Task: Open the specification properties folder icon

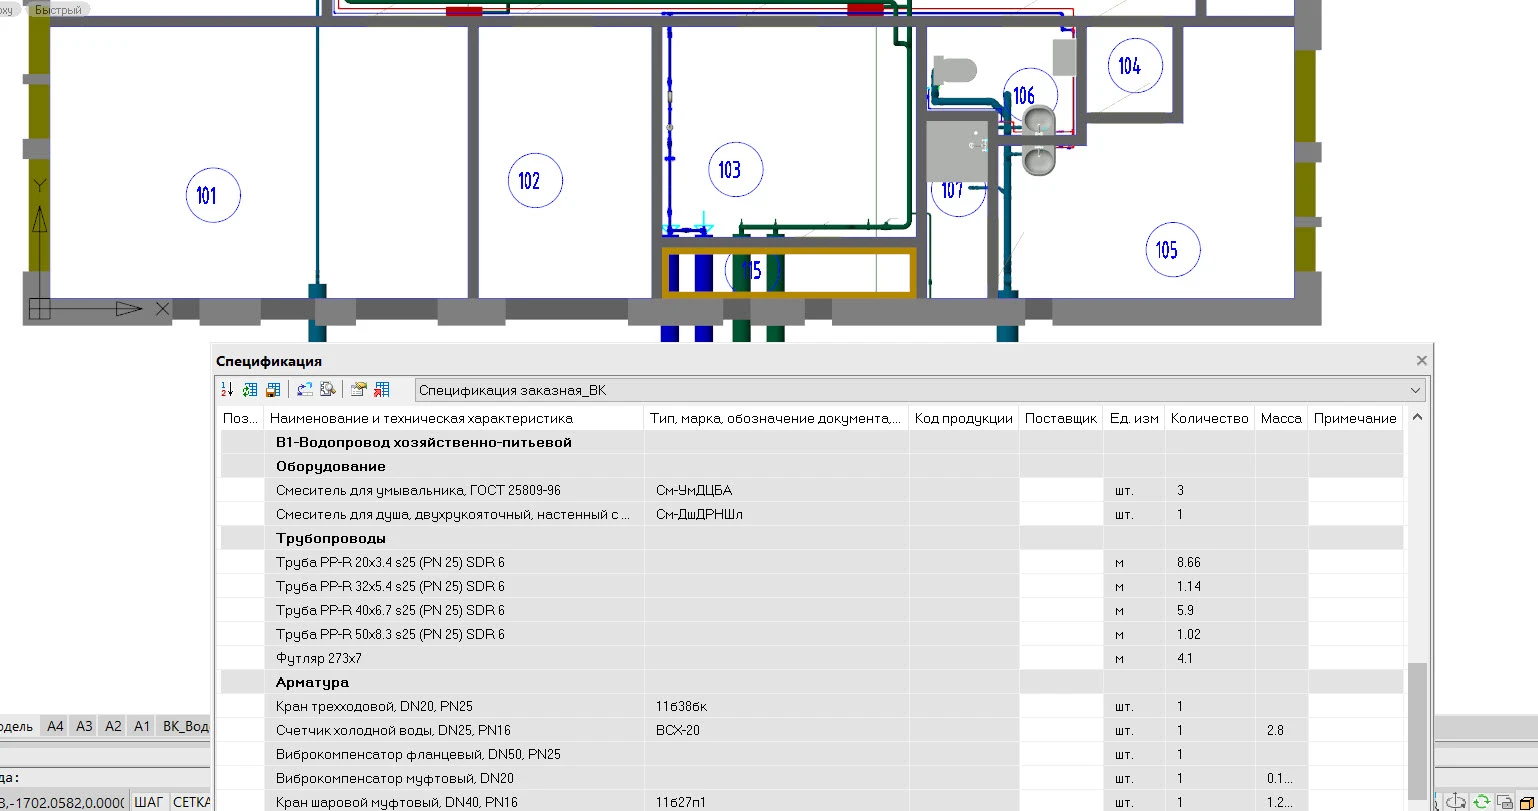Action: pos(358,390)
